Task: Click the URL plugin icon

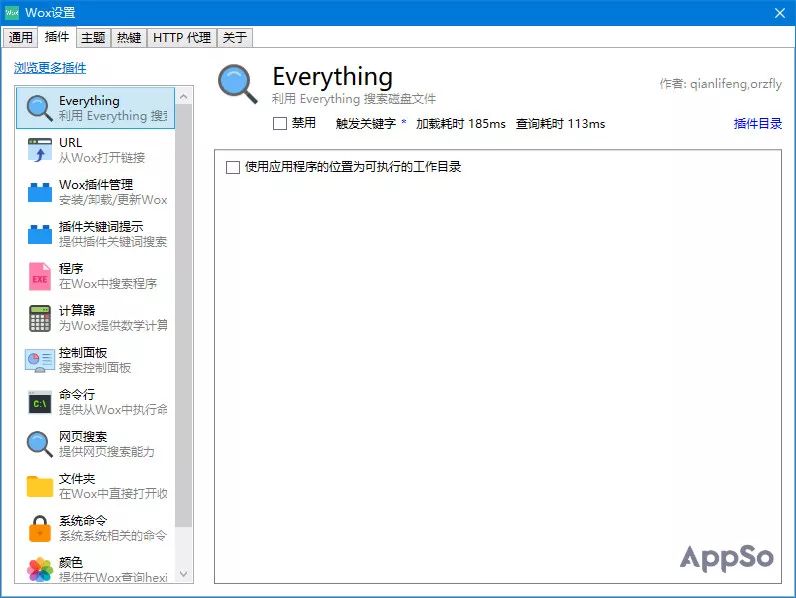Action: pos(40,150)
